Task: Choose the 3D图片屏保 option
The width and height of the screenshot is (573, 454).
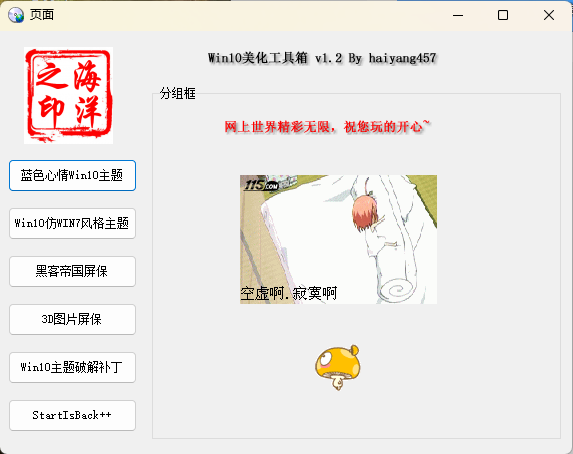Action: click(72, 319)
